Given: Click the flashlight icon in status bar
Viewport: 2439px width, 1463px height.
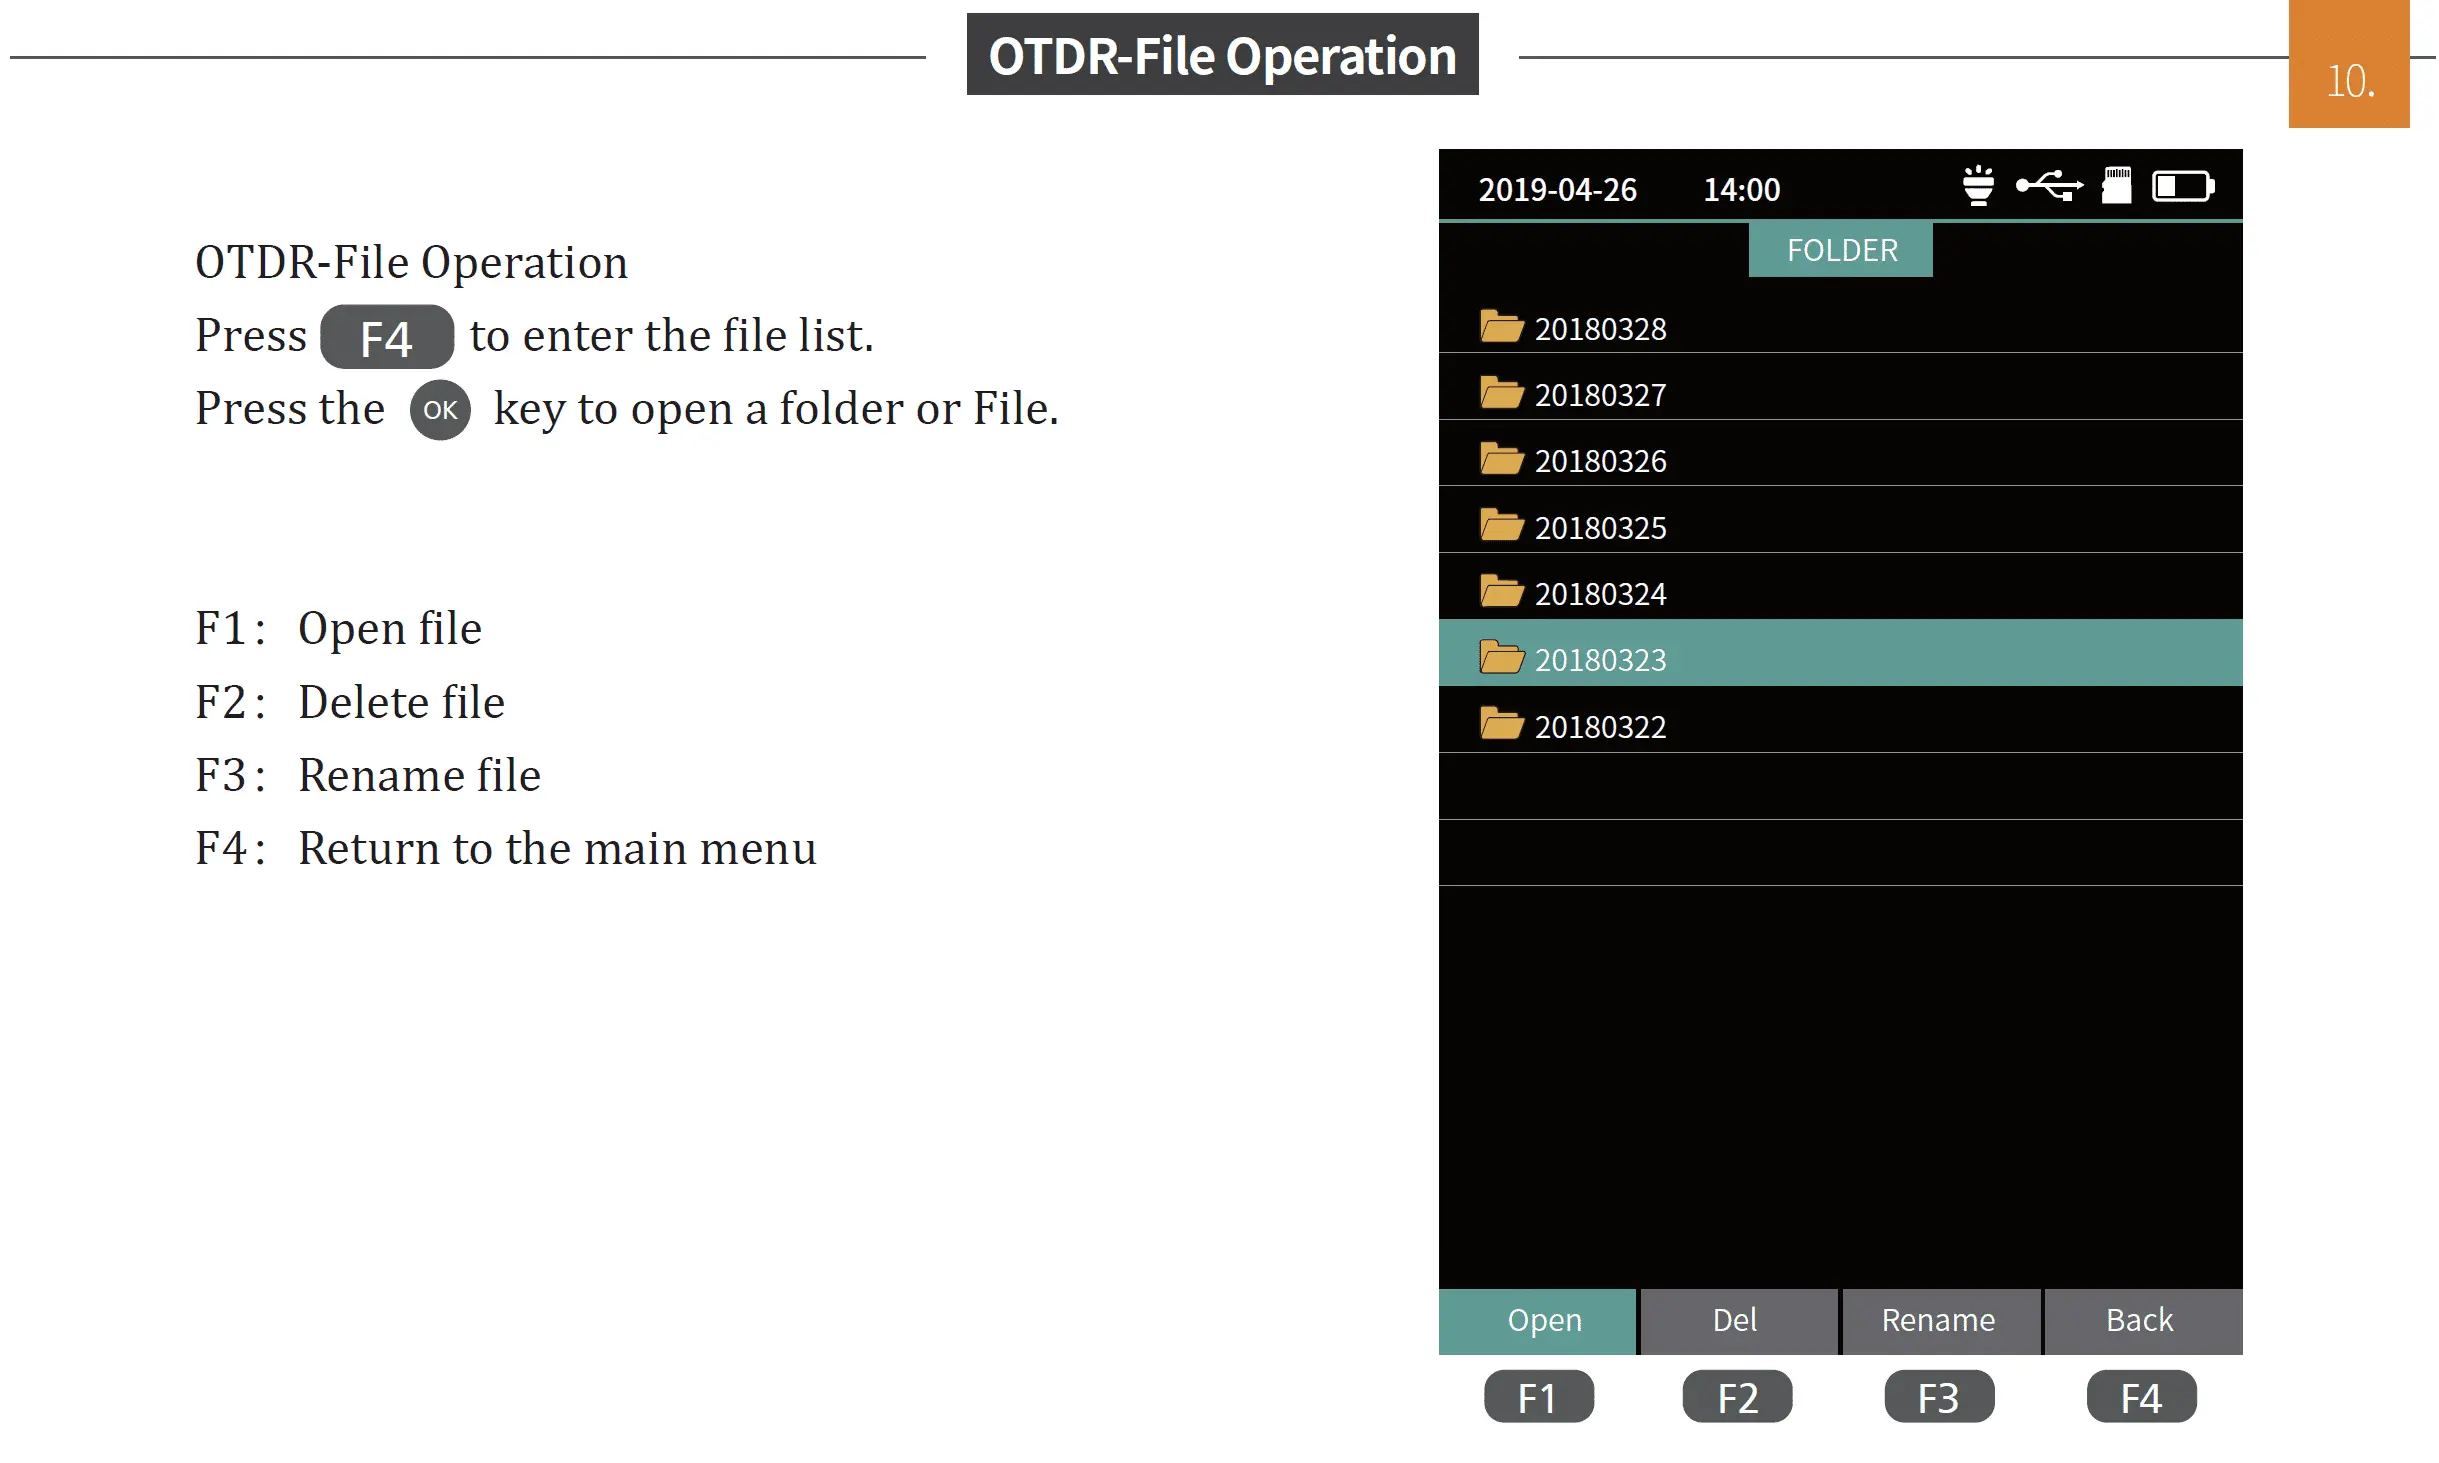Looking at the screenshot, I should click(1977, 186).
